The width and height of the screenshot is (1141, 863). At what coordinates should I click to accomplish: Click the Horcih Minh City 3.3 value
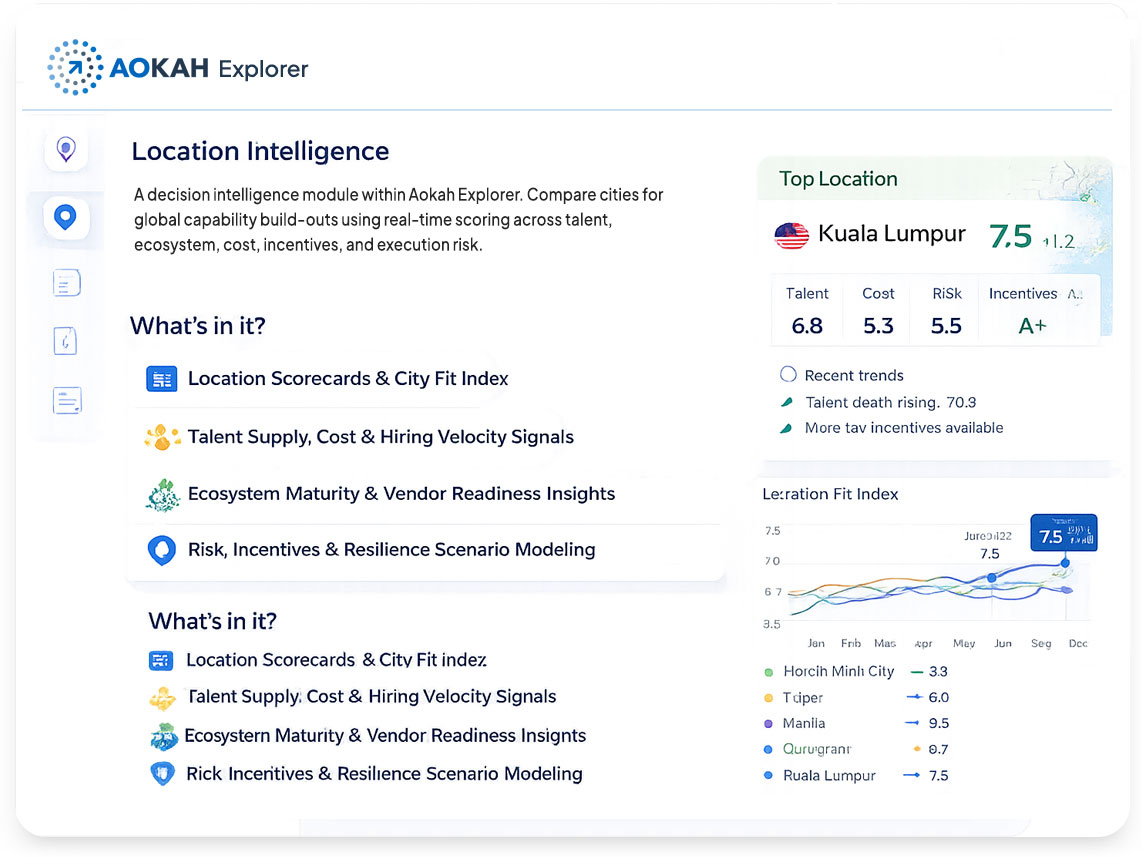tap(939, 672)
